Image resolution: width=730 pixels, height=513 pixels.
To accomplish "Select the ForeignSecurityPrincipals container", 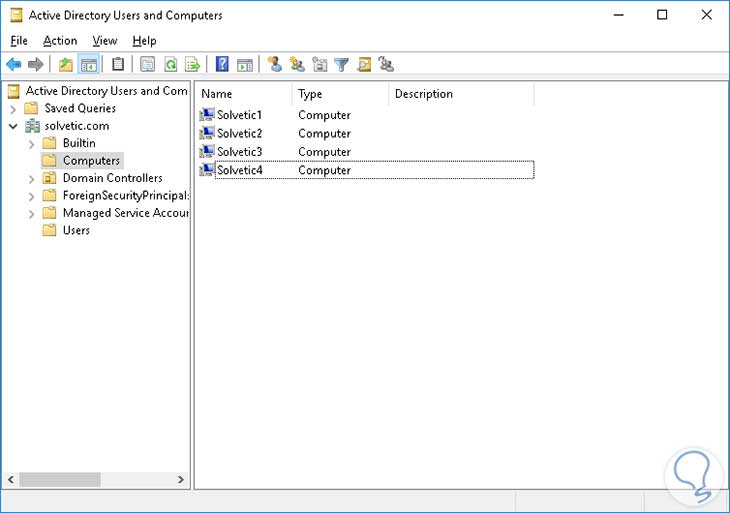I will pyautogui.click(x=126, y=196).
